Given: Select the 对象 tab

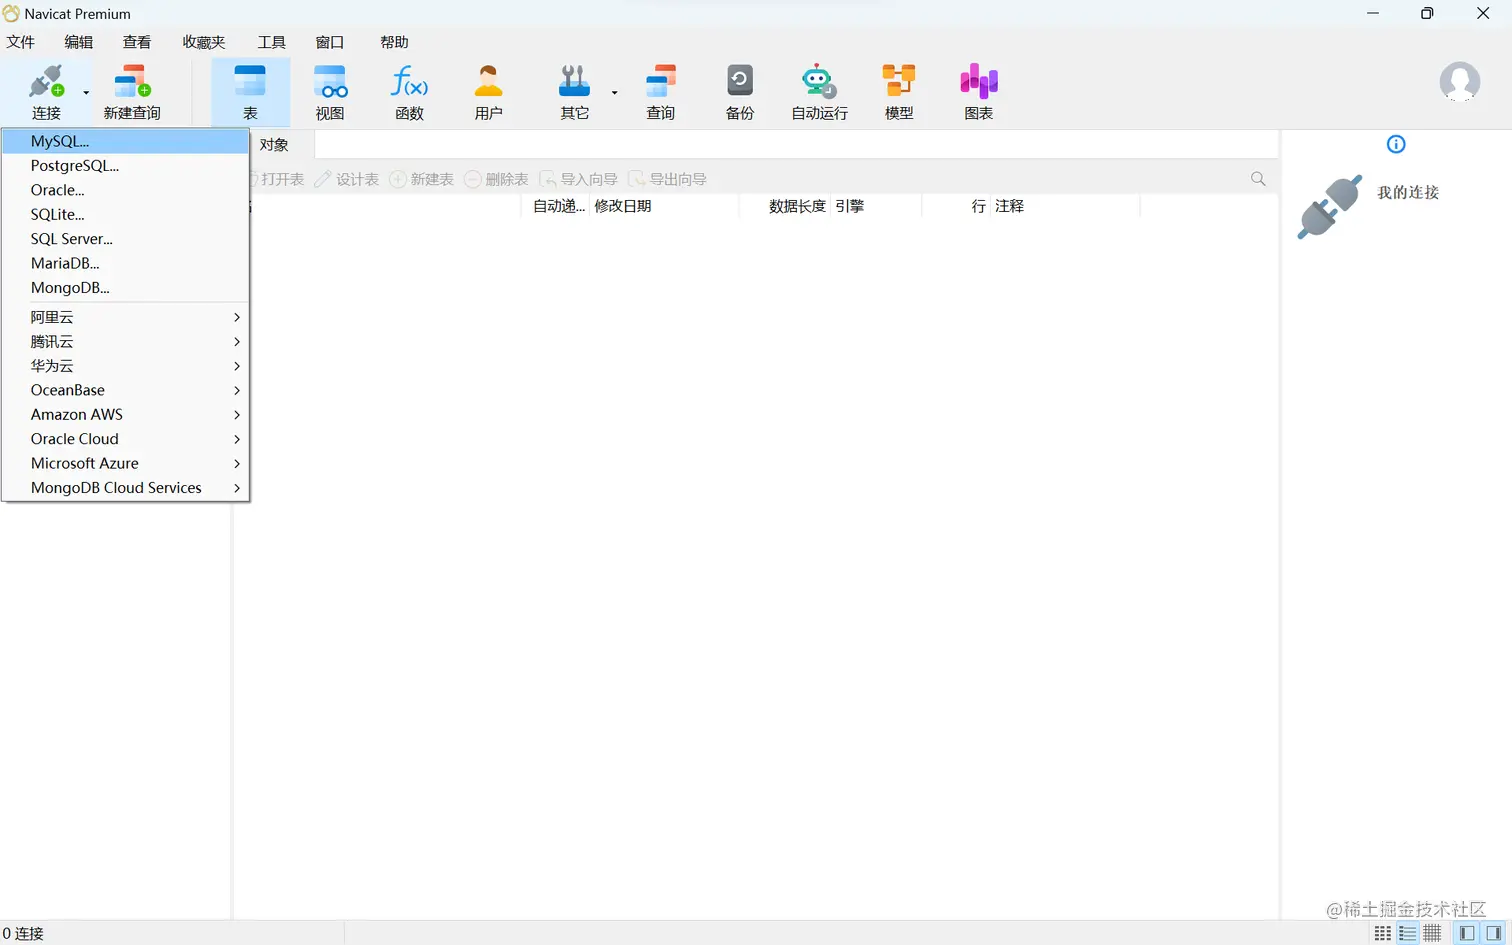Looking at the screenshot, I should tap(274, 145).
